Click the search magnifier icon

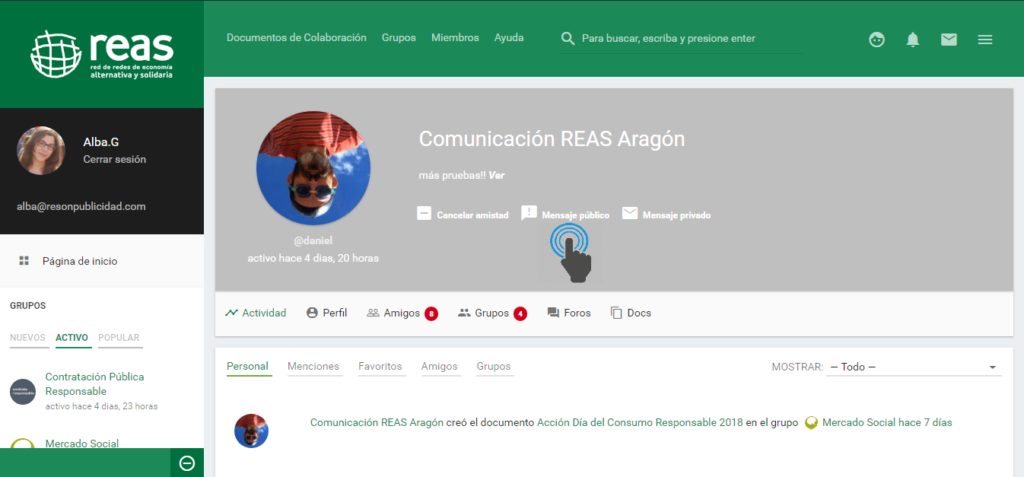(568, 39)
